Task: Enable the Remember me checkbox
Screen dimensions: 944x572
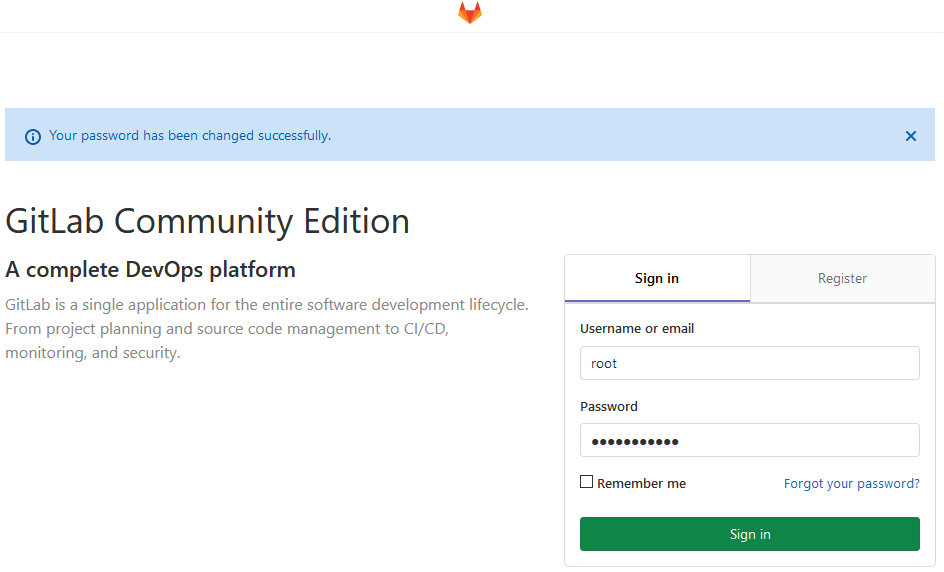Action: click(586, 482)
